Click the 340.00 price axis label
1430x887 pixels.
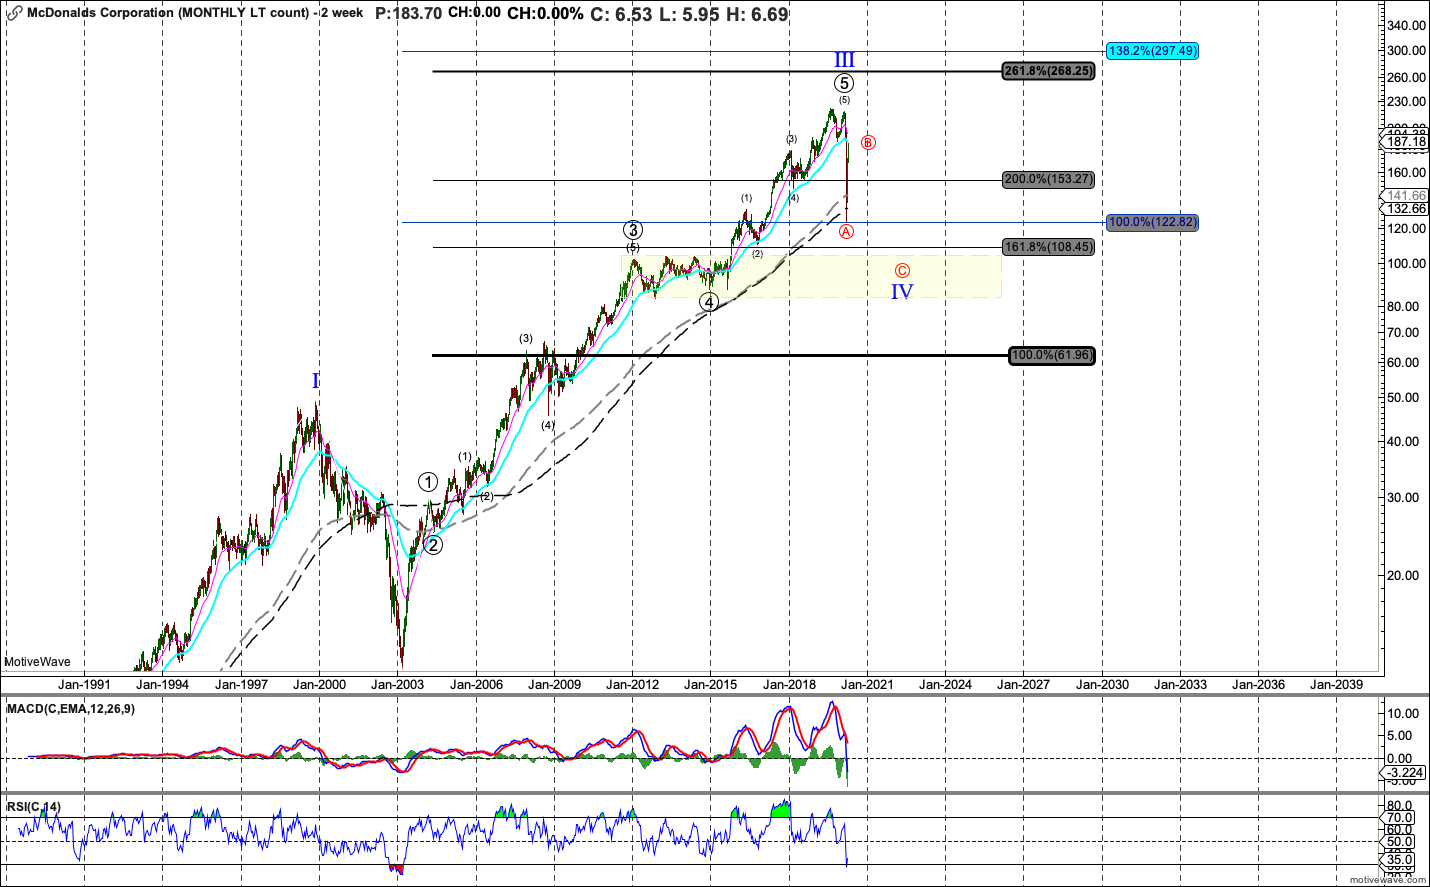click(1406, 26)
